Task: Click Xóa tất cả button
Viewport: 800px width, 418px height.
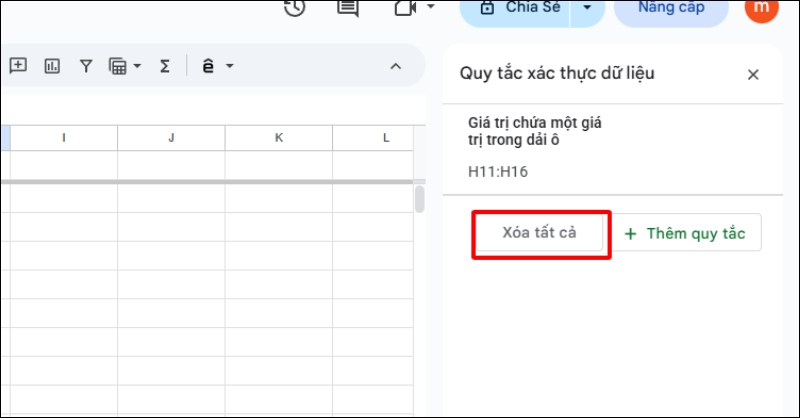Action: click(539, 233)
